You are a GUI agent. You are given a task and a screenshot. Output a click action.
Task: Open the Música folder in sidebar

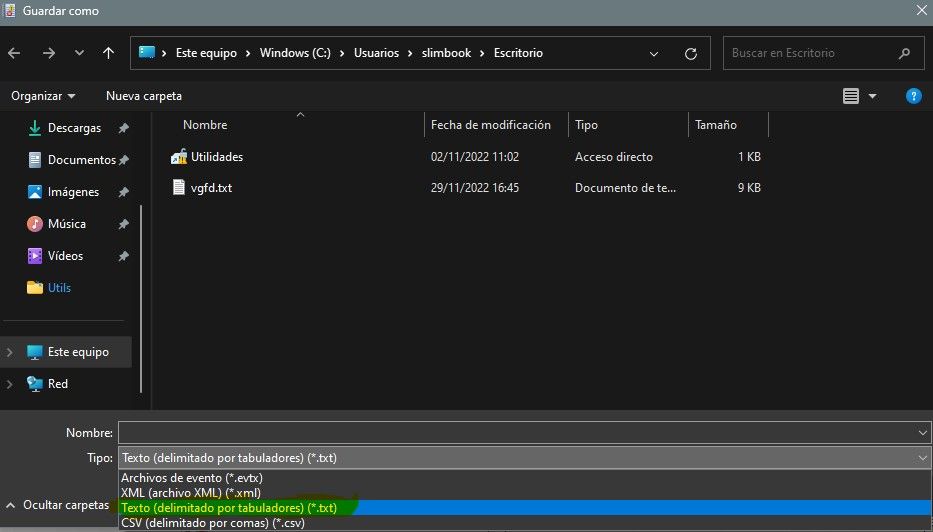click(66, 224)
